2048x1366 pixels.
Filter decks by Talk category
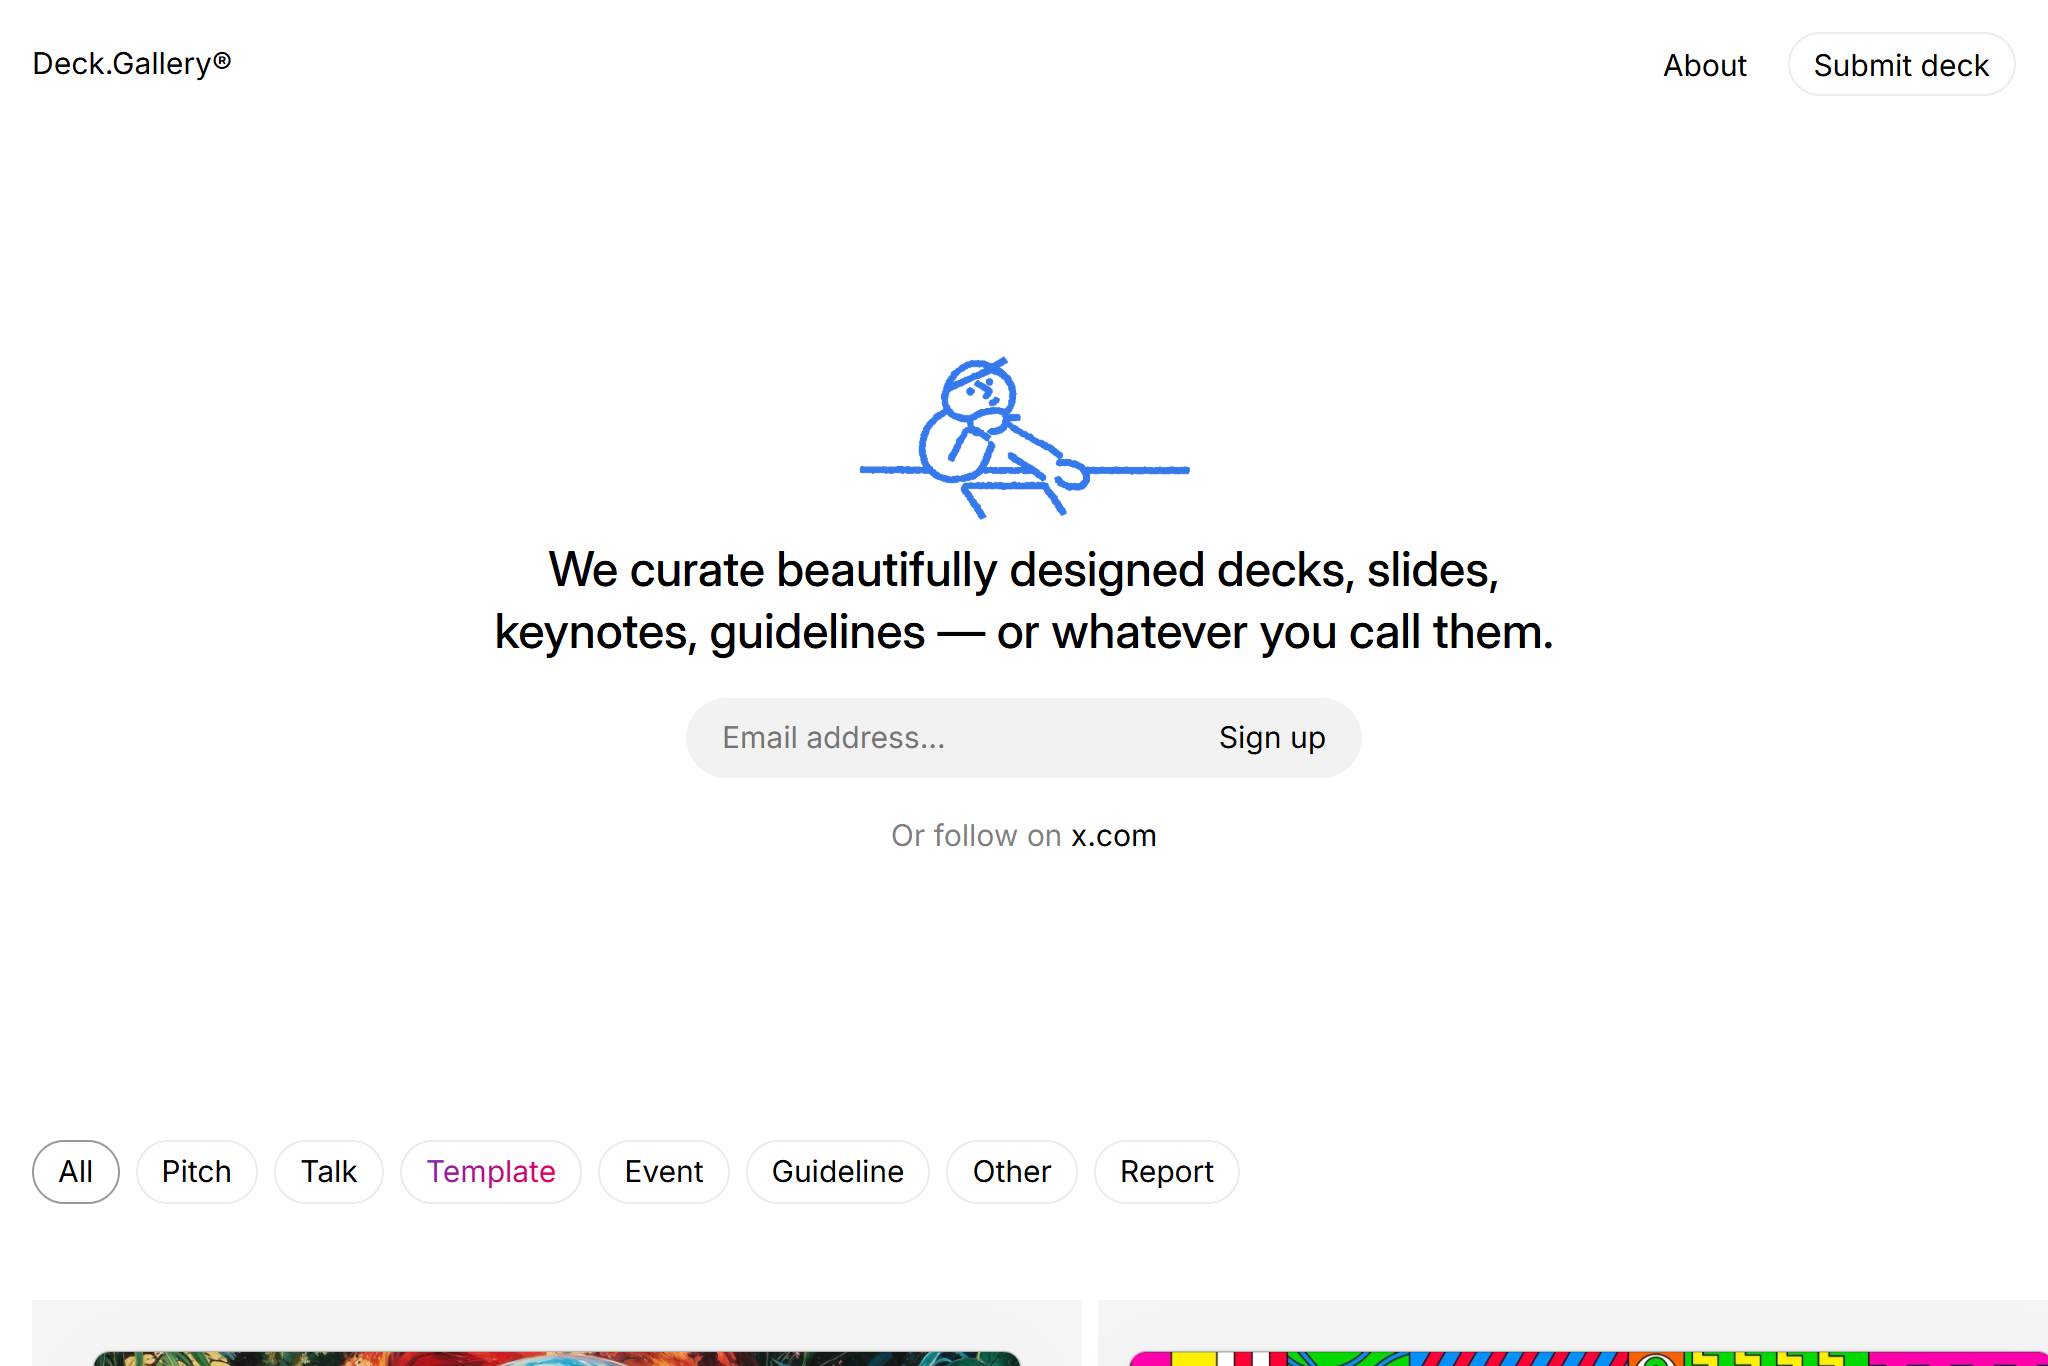click(328, 1171)
